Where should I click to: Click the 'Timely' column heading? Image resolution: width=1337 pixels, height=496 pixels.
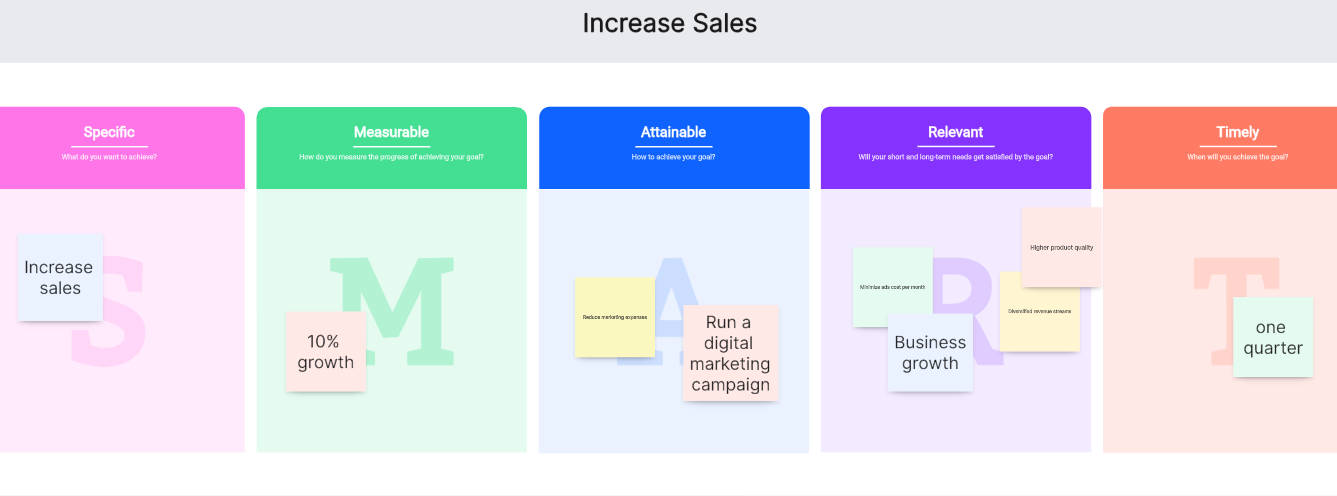[1237, 132]
